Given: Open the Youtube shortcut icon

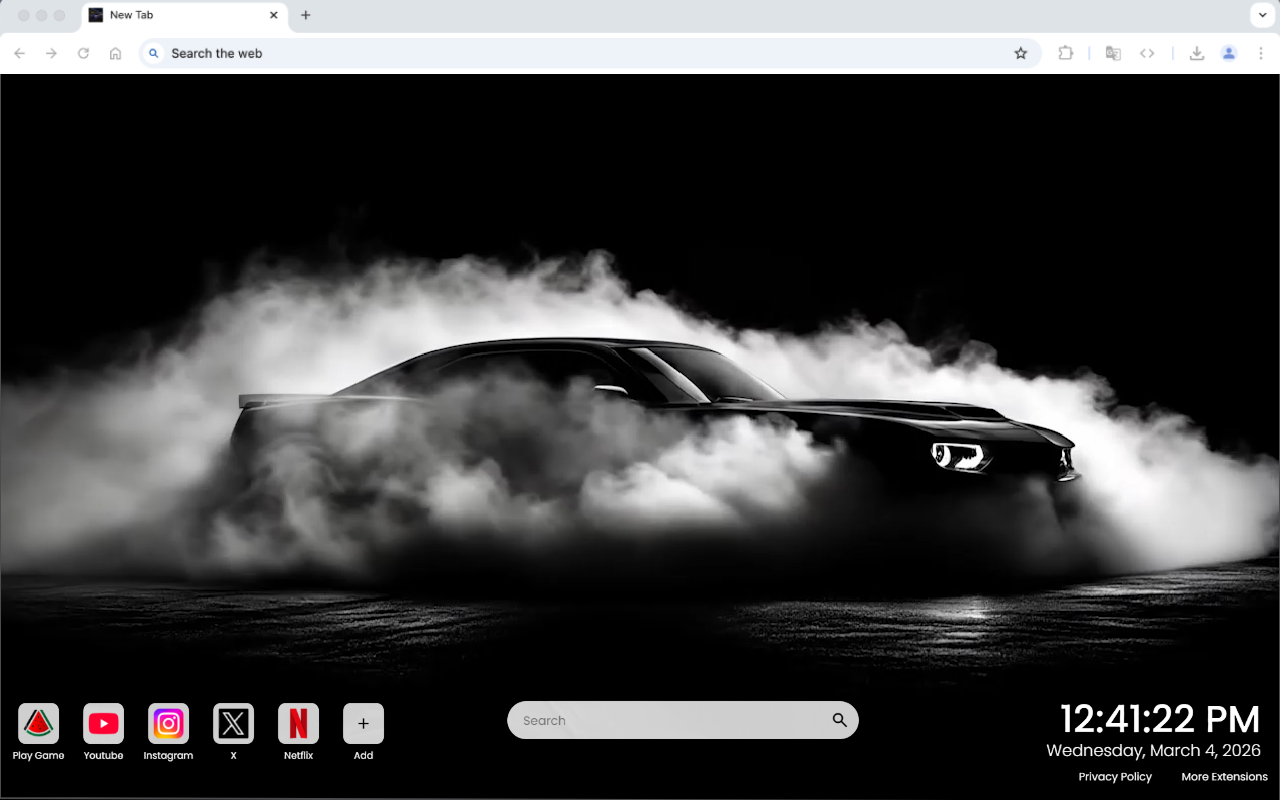Looking at the screenshot, I should click(x=103, y=723).
